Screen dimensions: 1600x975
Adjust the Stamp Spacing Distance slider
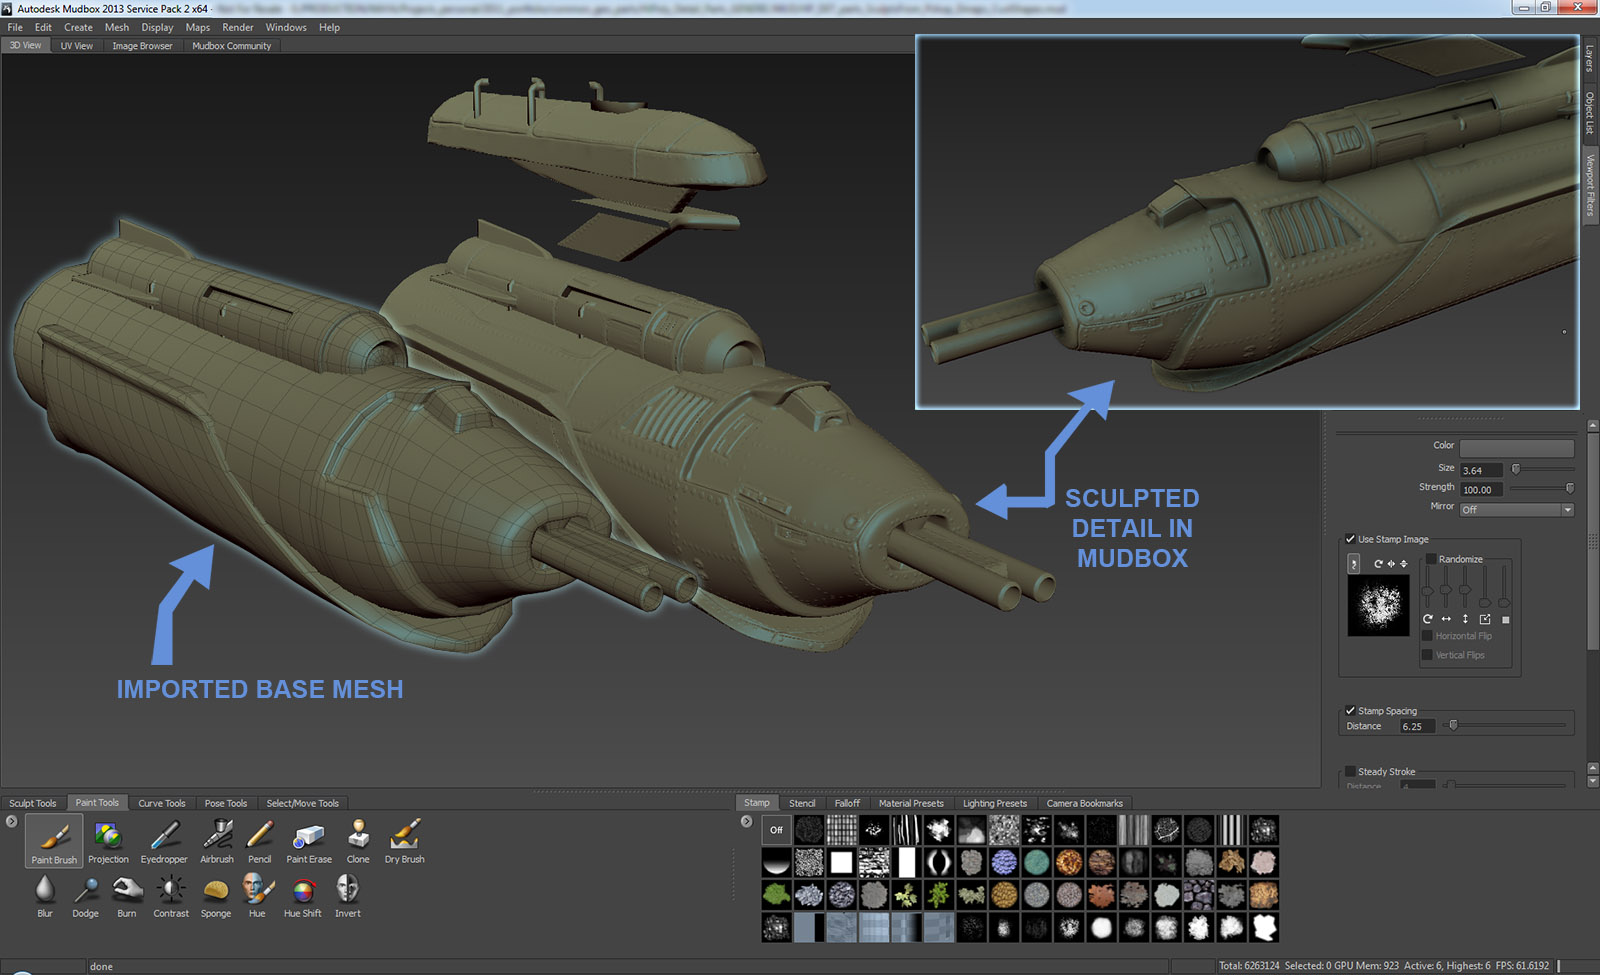pos(1453,725)
